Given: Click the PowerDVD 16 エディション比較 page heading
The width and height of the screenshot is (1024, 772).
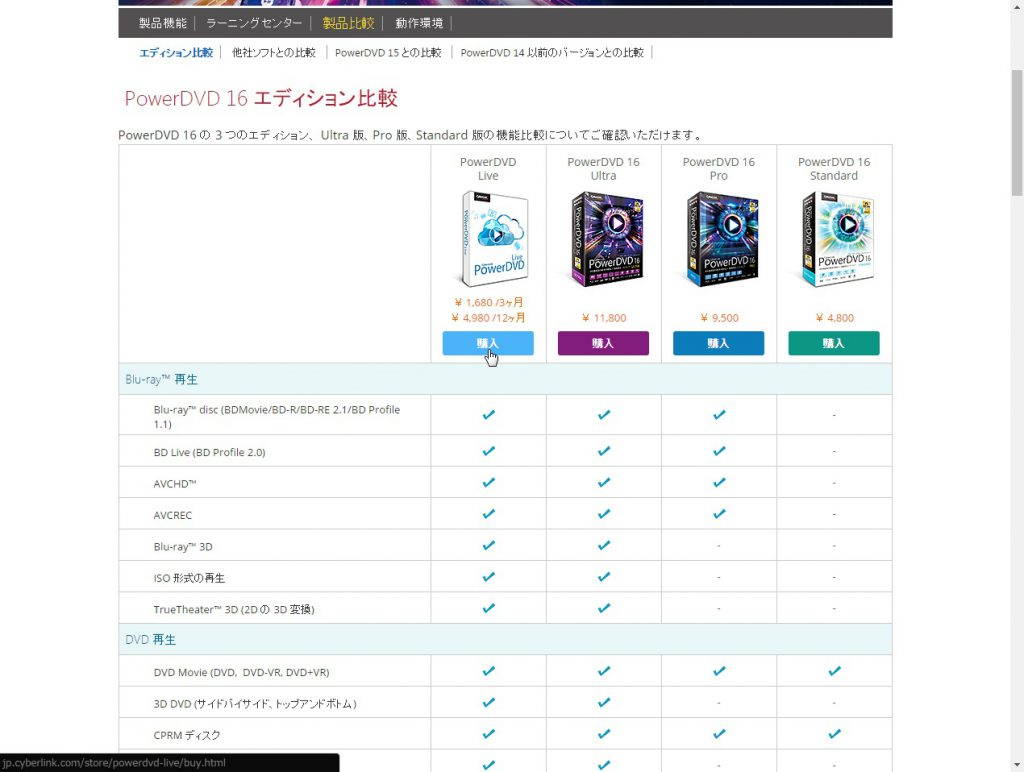Looking at the screenshot, I should (261, 99).
